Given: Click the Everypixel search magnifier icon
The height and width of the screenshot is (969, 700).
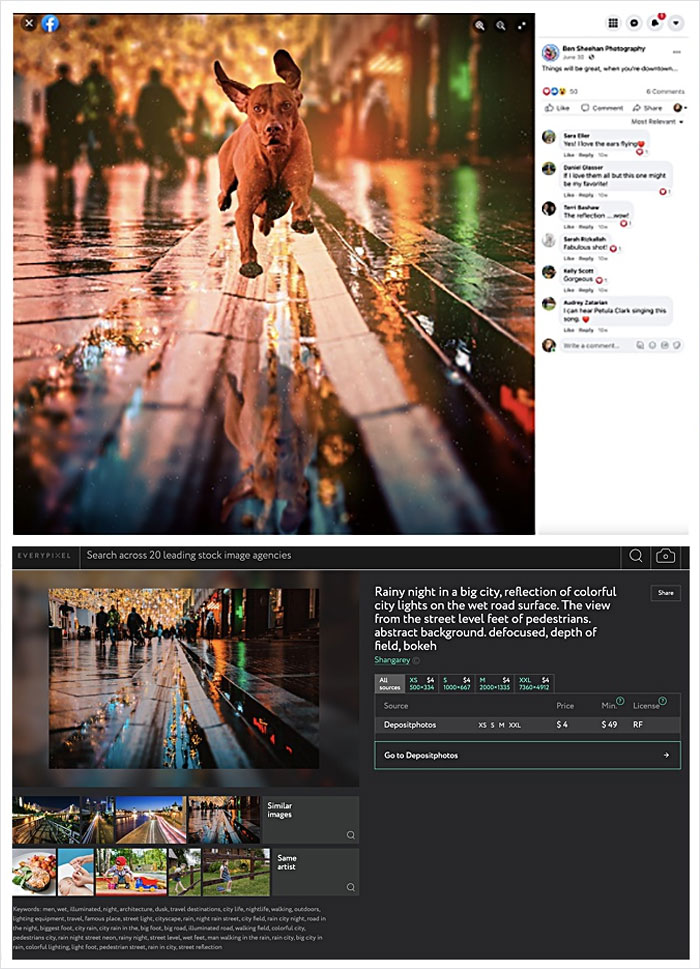Looking at the screenshot, I should pos(635,555).
